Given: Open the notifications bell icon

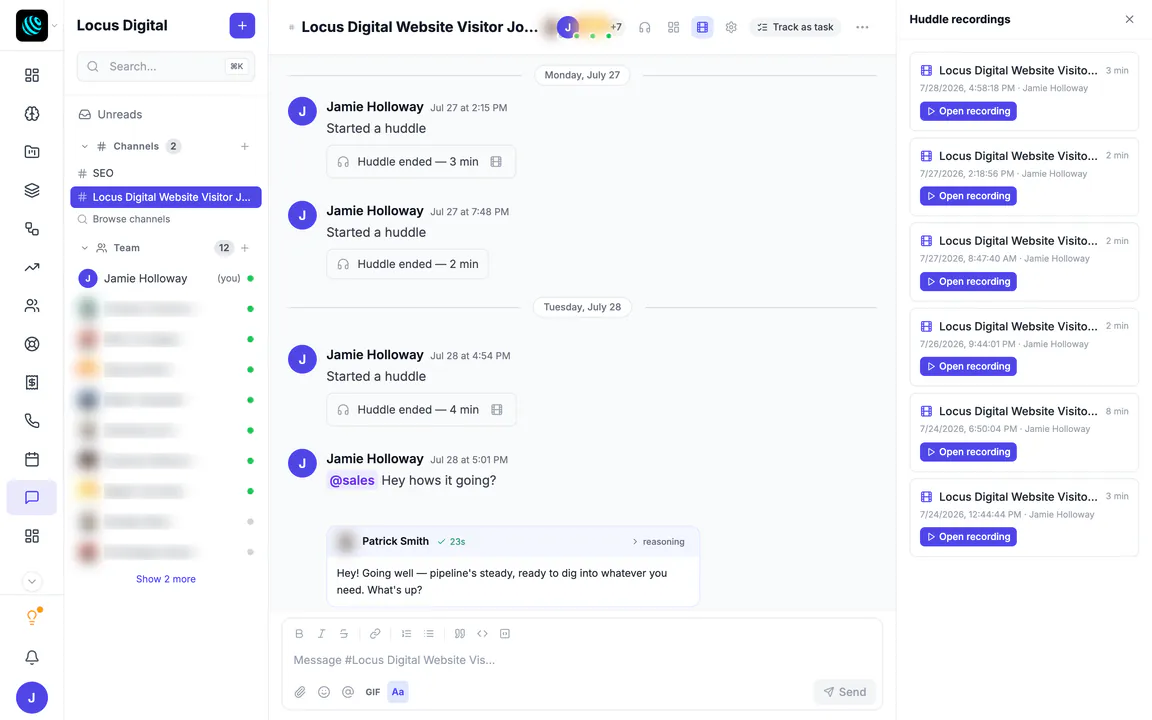Looking at the screenshot, I should click(x=32, y=657).
